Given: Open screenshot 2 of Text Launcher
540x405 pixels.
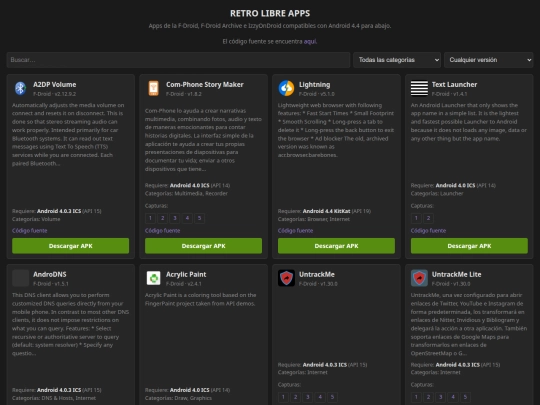Looking at the screenshot, I should point(428,218).
